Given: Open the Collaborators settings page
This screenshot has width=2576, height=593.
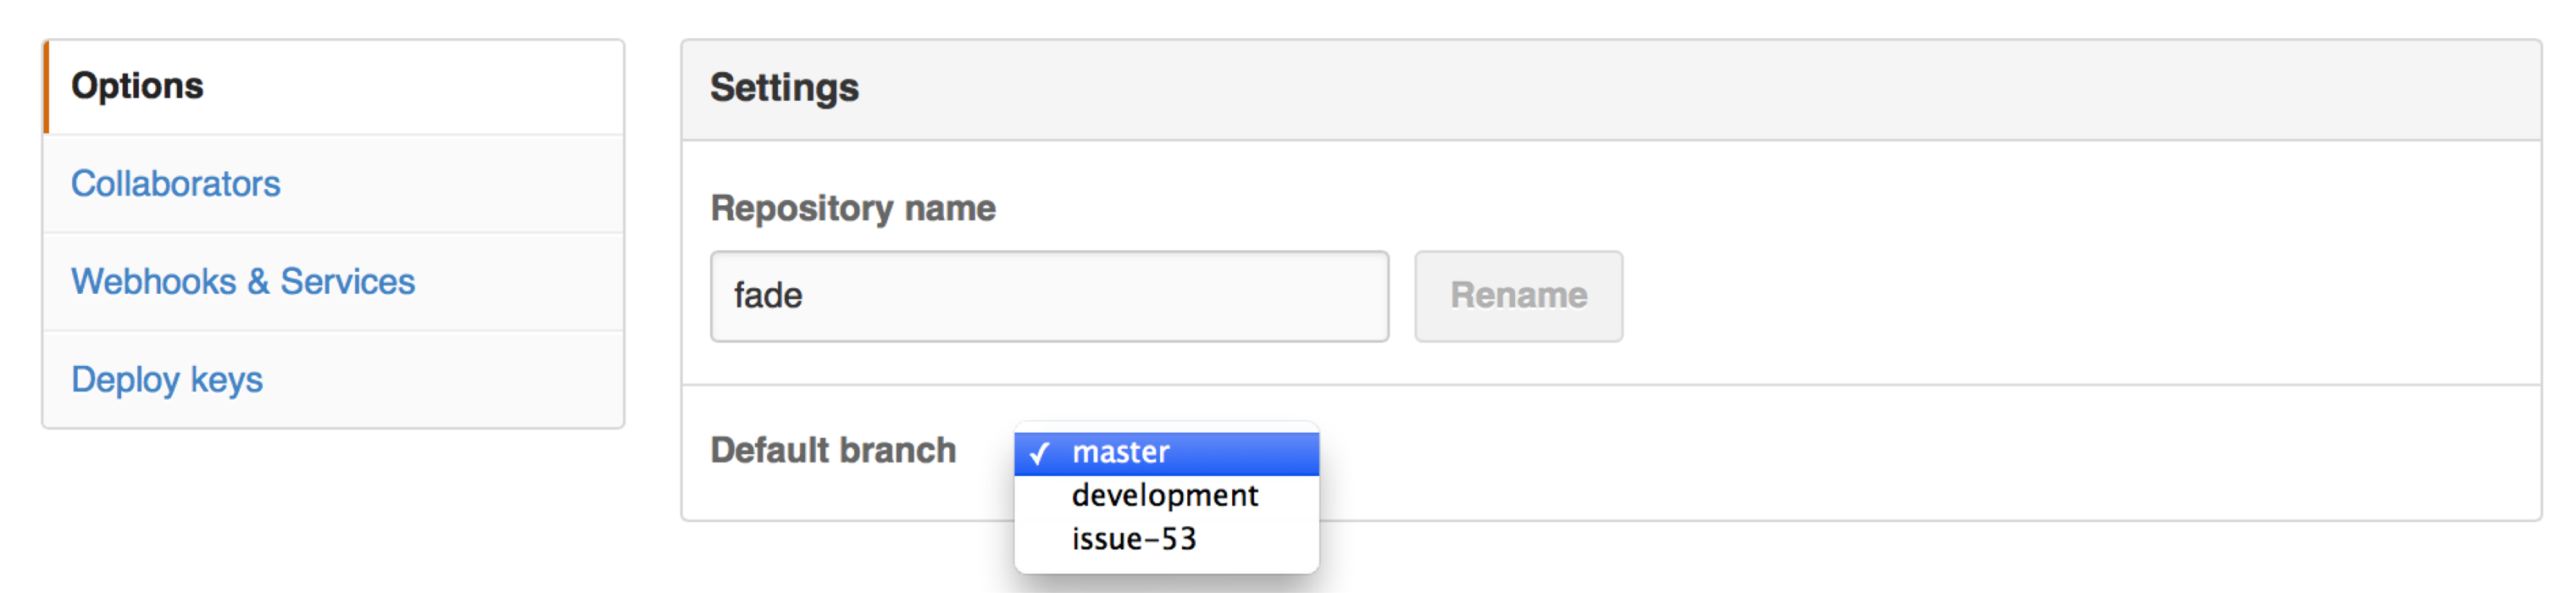Looking at the screenshot, I should click(175, 184).
